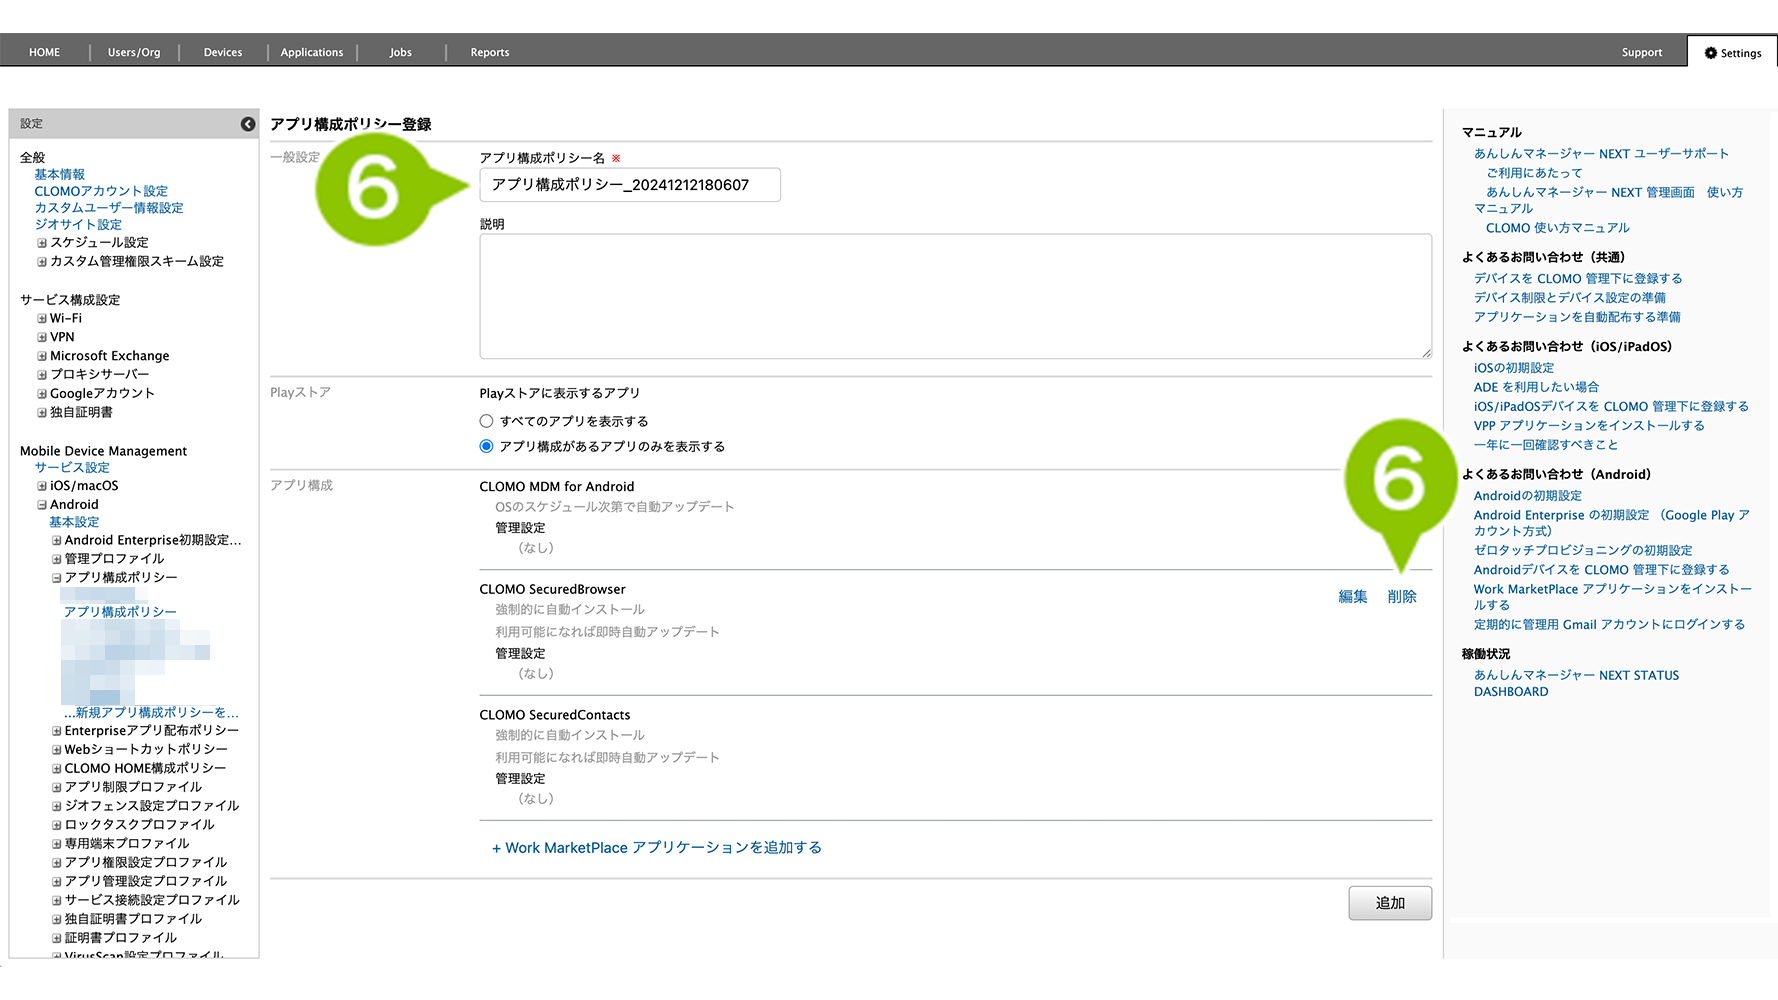Open CLOMOアカウント設定 link
Viewport: 1778px width, 1000px height.
pos(101,191)
